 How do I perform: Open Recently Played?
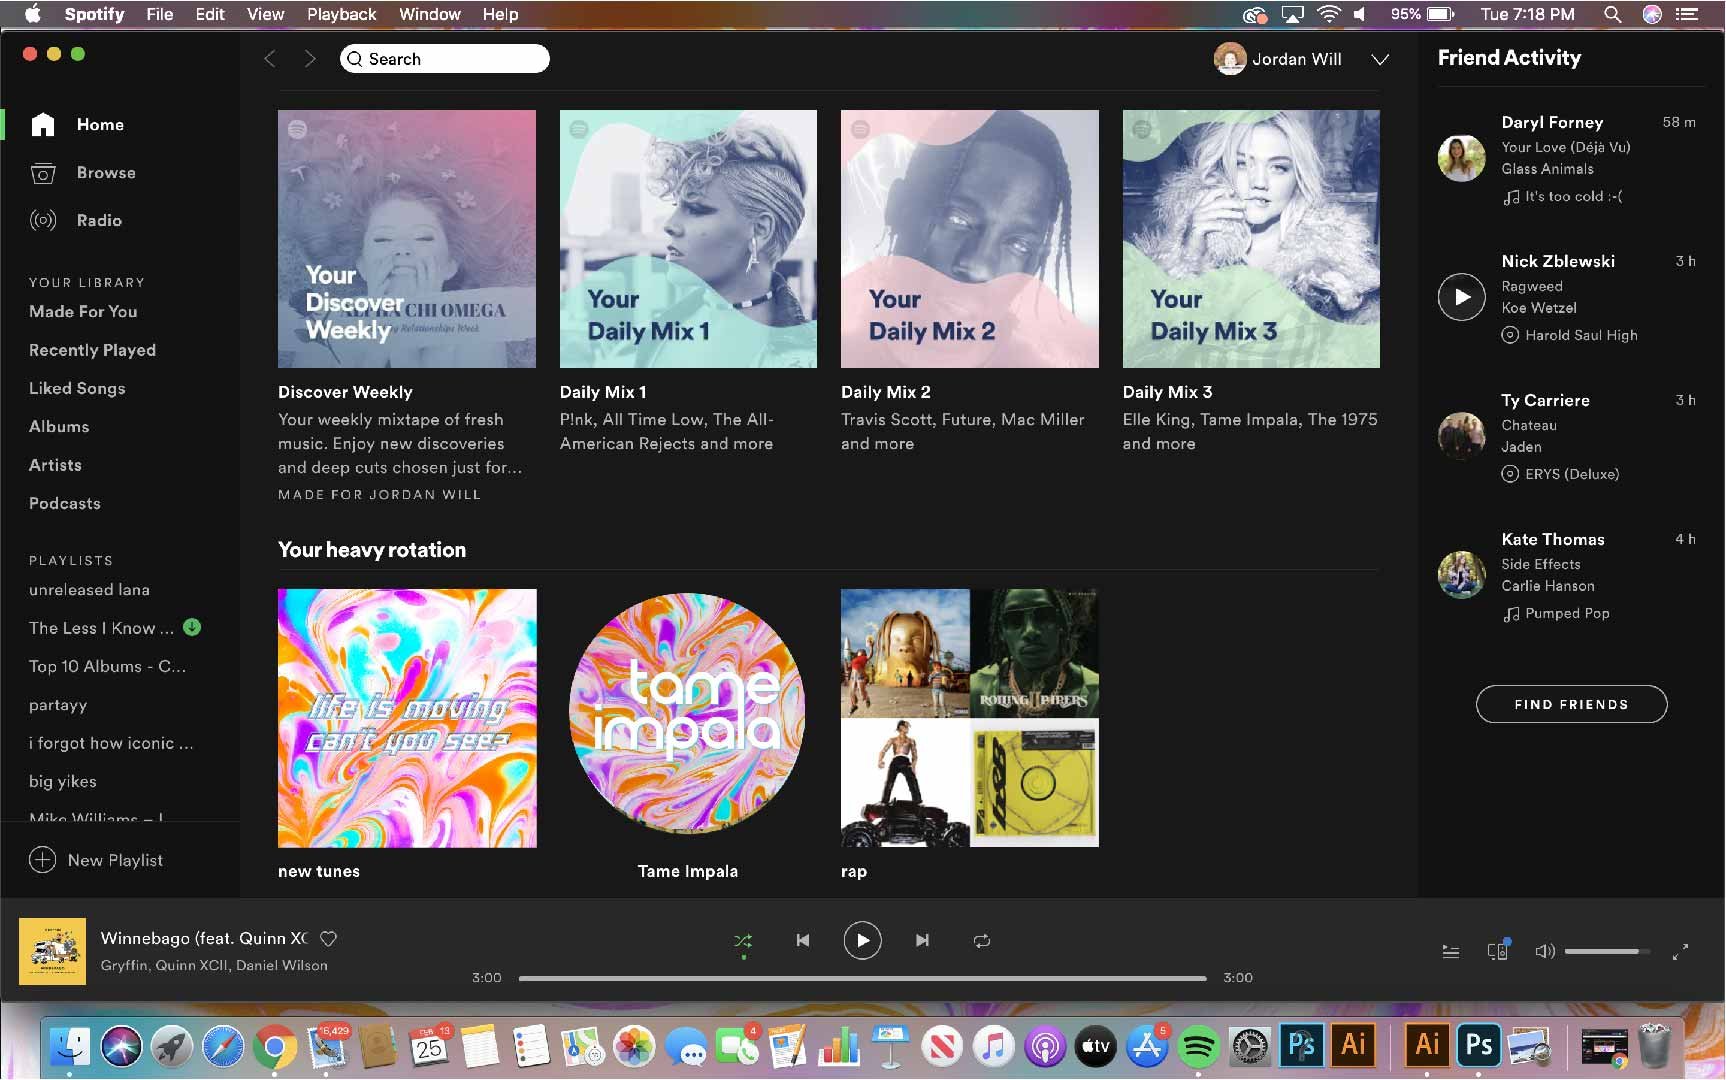(92, 350)
